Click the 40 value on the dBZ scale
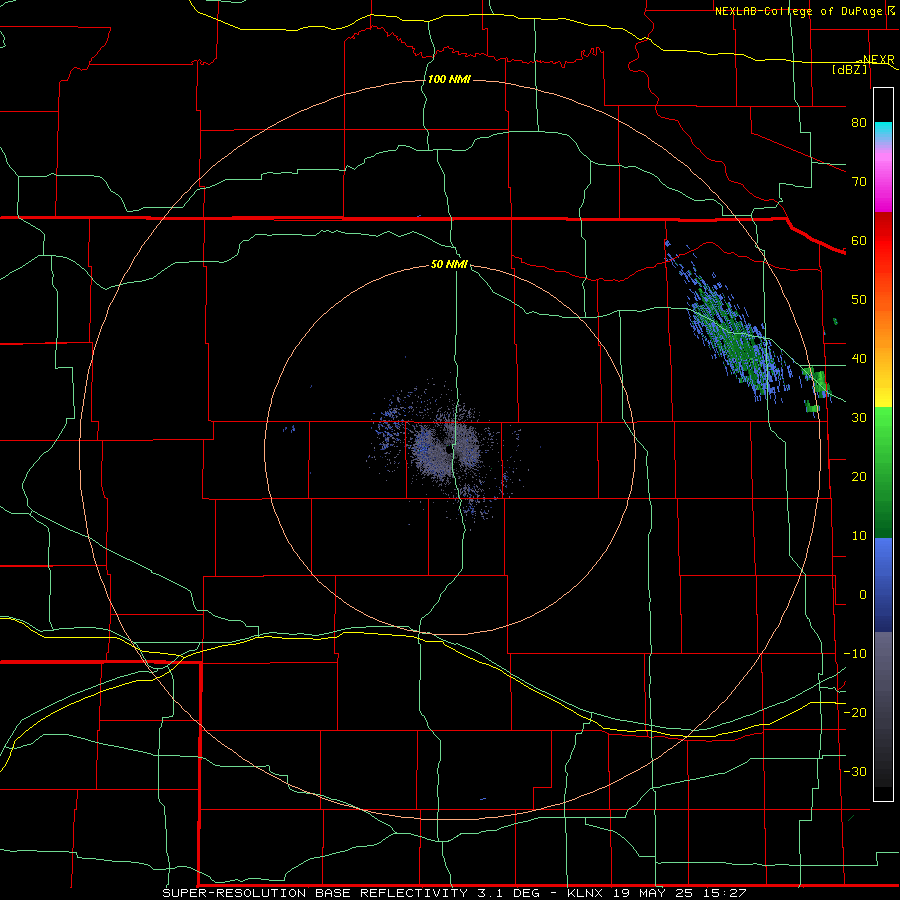Viewport: 900px width, 900px height. tap(859, 359)
